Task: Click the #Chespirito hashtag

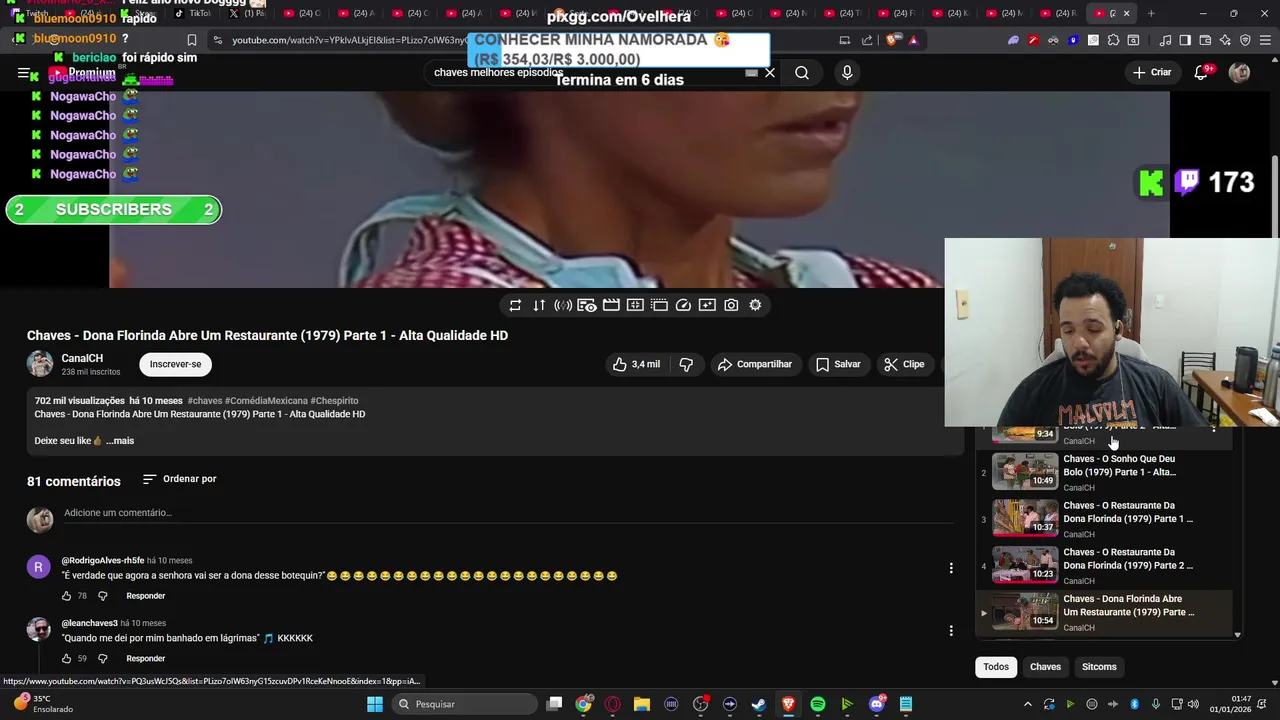Action: point(334,401)
